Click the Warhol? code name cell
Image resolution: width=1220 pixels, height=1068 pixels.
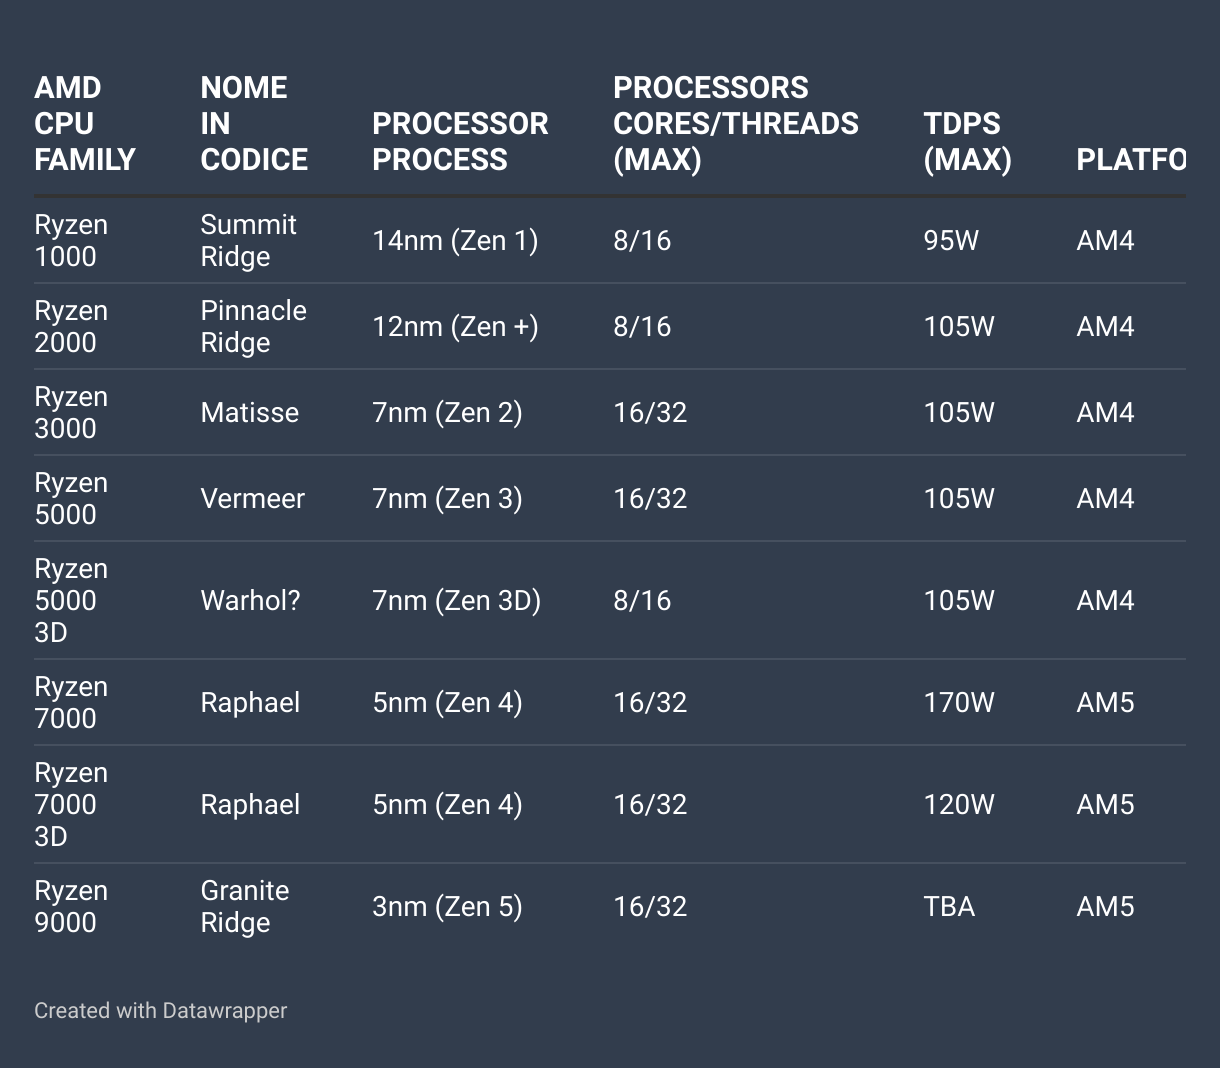pos(250,600)
